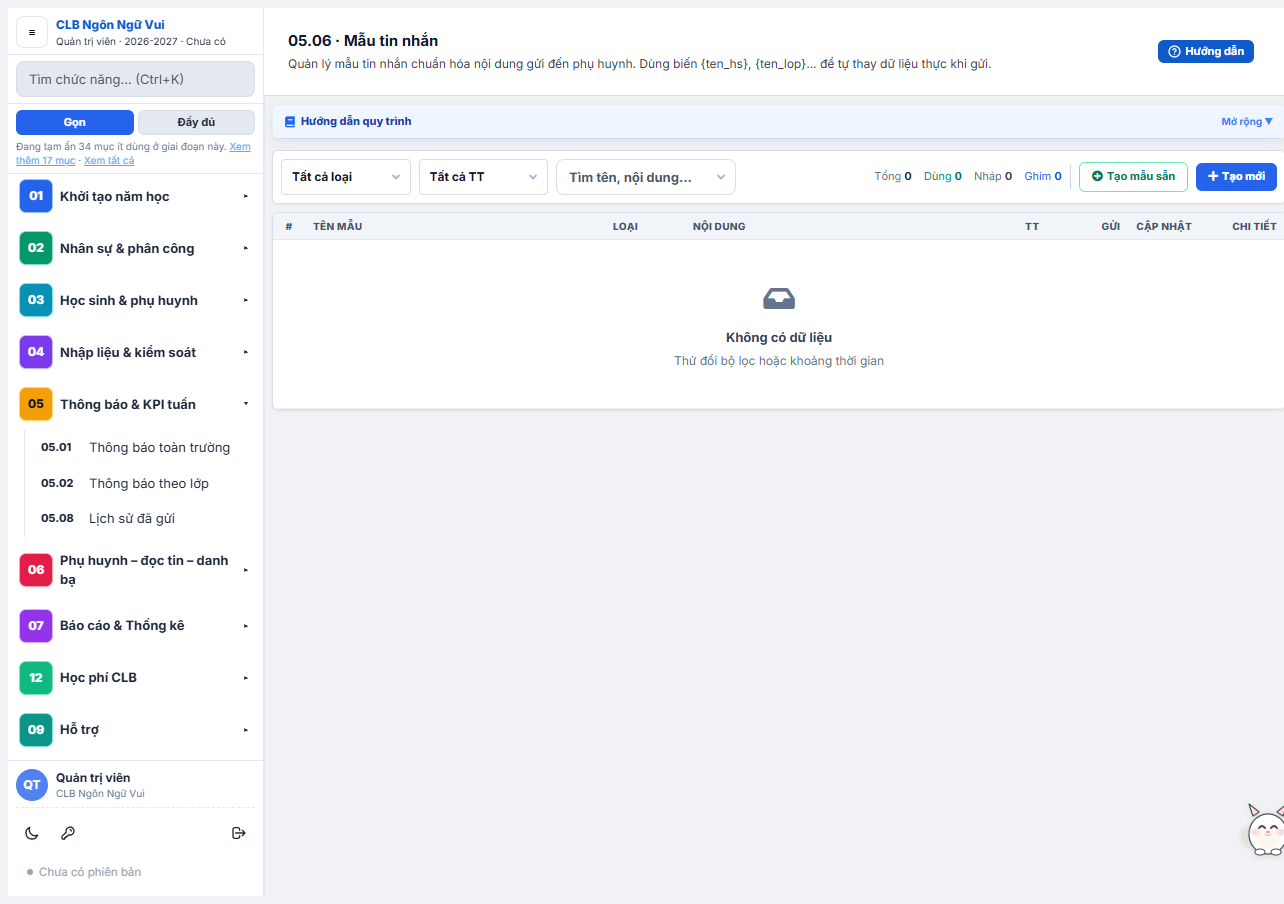1284x904 pixels.
Task: Expand the Báo cáo & Thống kê section
Action: point(135,626)
